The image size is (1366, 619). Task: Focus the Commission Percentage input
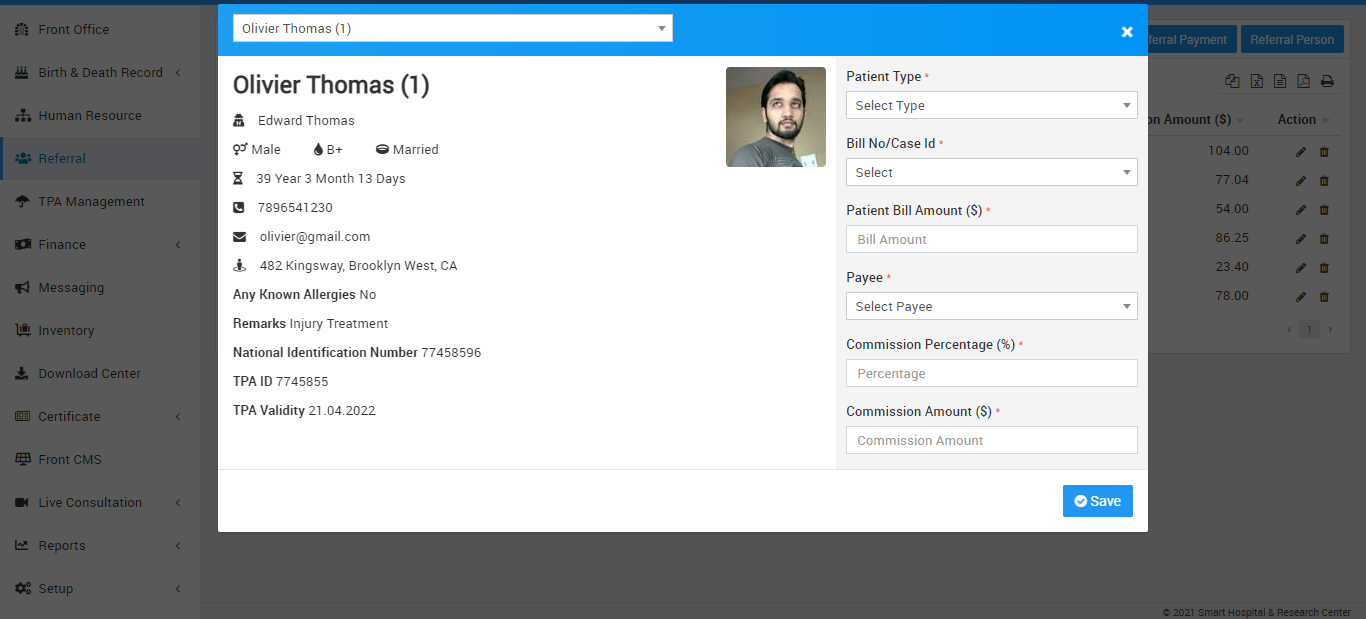[991, 373]
